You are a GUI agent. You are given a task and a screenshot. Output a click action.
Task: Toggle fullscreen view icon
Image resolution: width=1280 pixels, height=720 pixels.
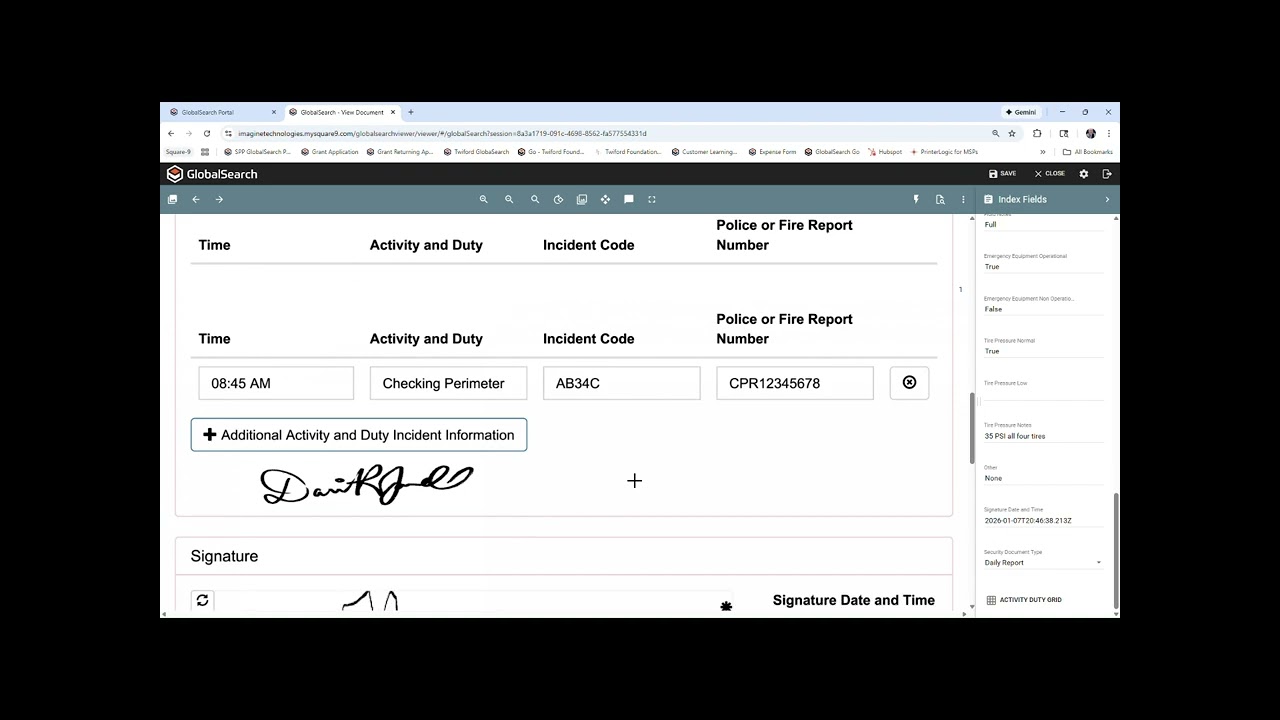click(652, 199)
